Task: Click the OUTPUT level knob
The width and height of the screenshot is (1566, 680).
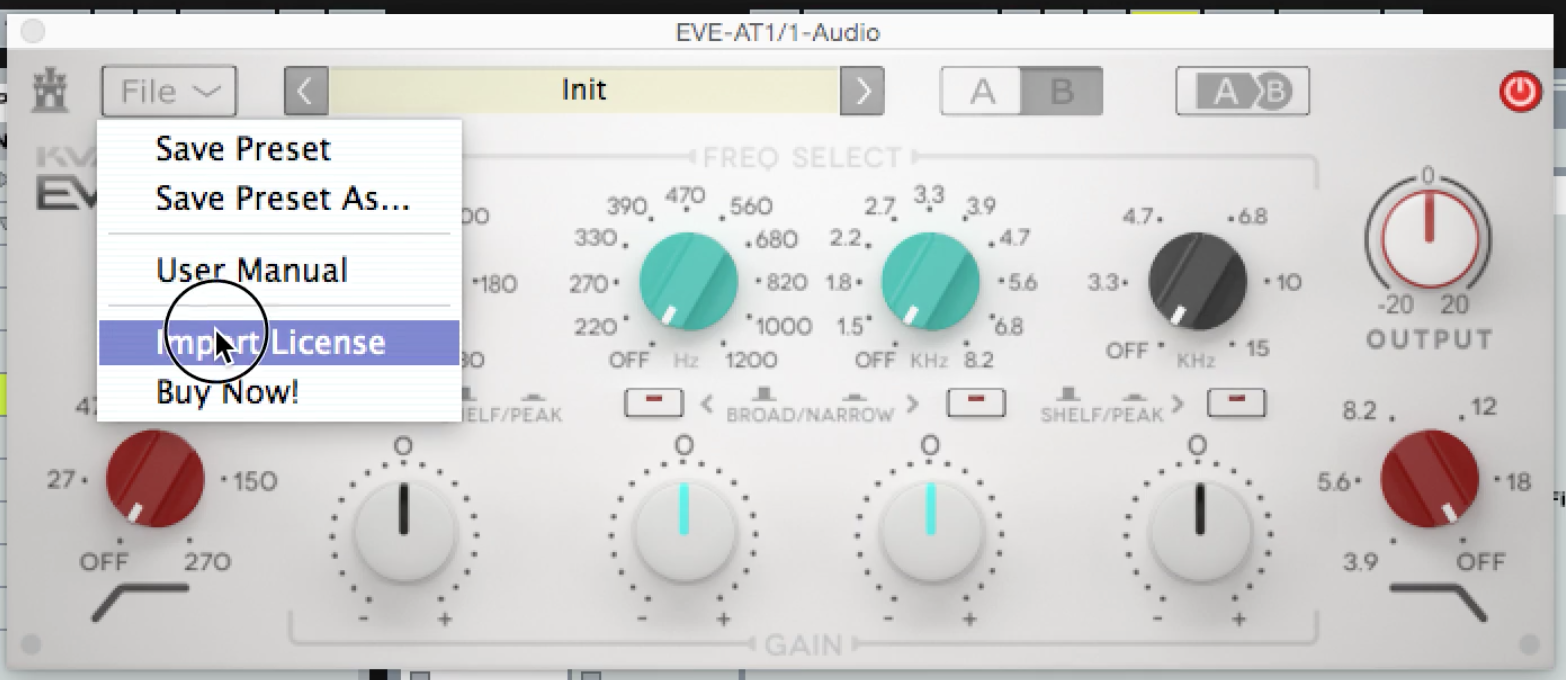Action: tap(1428, 241)
